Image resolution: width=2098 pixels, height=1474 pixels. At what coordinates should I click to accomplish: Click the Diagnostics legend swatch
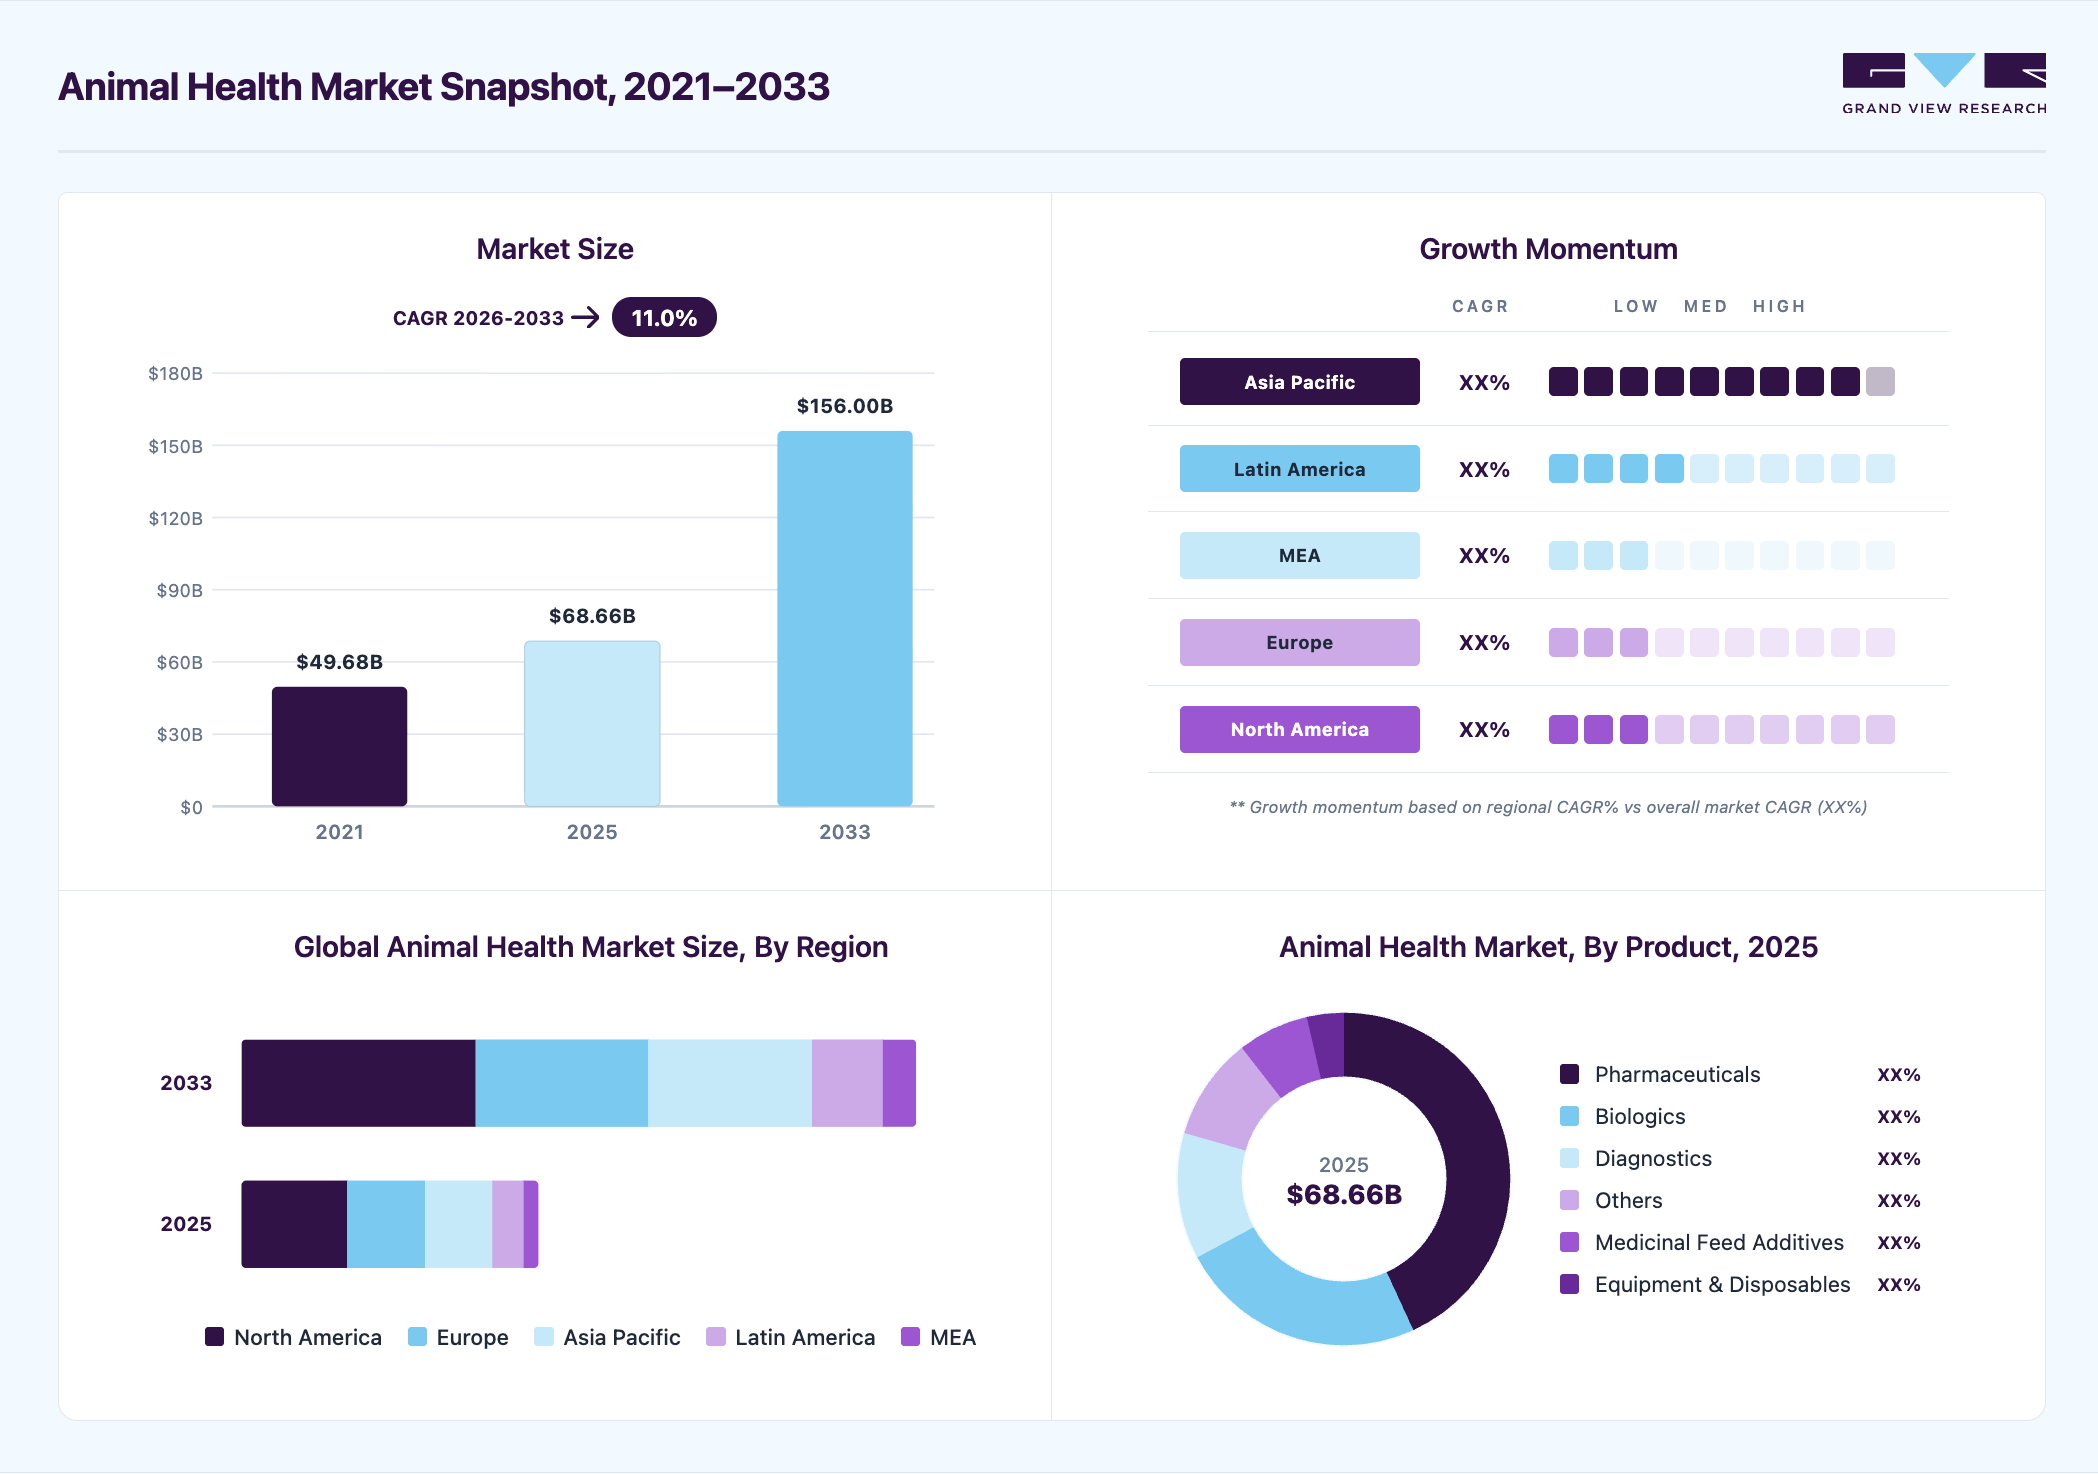click(x=1569, y=1158)
